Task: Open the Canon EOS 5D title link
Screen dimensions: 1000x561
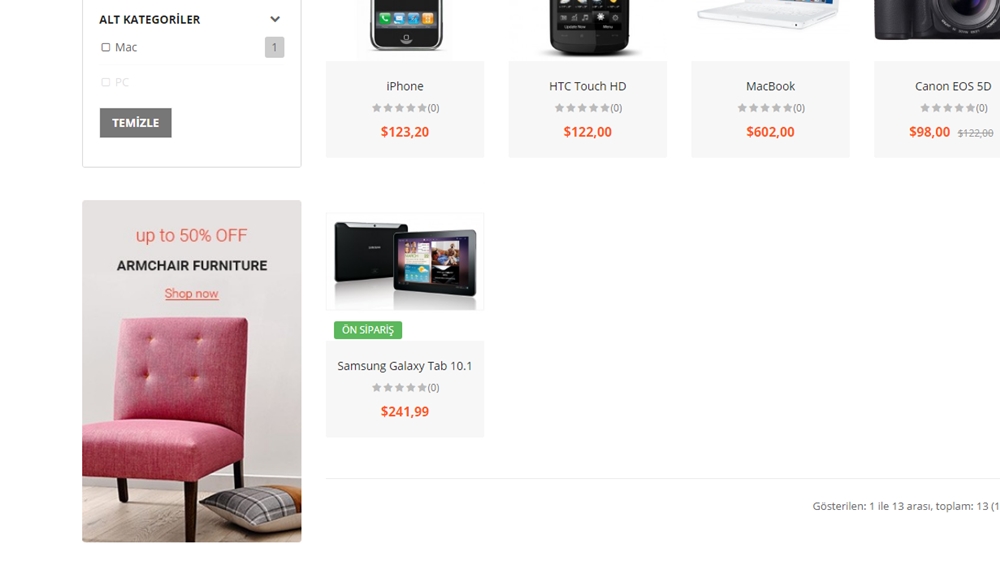Action: tap(953, 86)
